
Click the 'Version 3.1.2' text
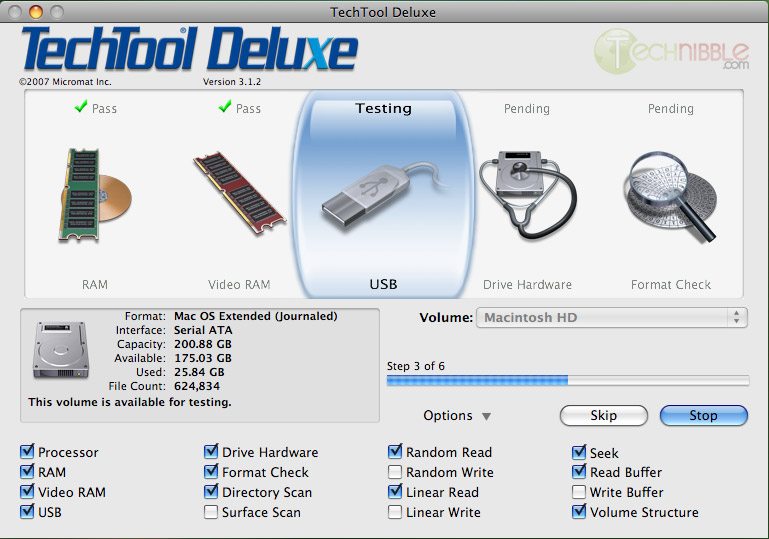(x=232, y=82)
